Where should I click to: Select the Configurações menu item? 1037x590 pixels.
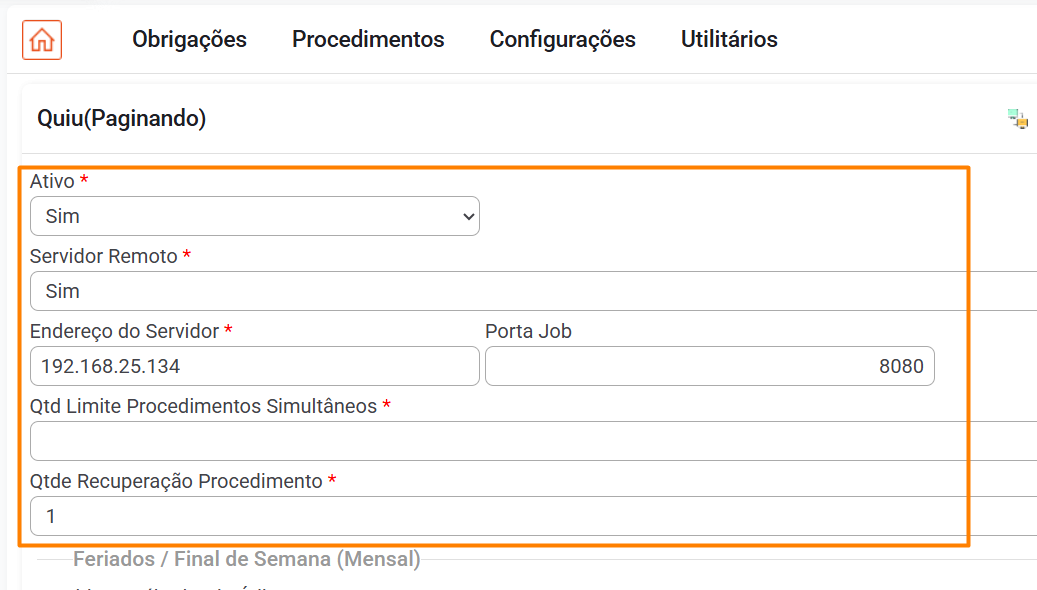click(x=562, y=39)
